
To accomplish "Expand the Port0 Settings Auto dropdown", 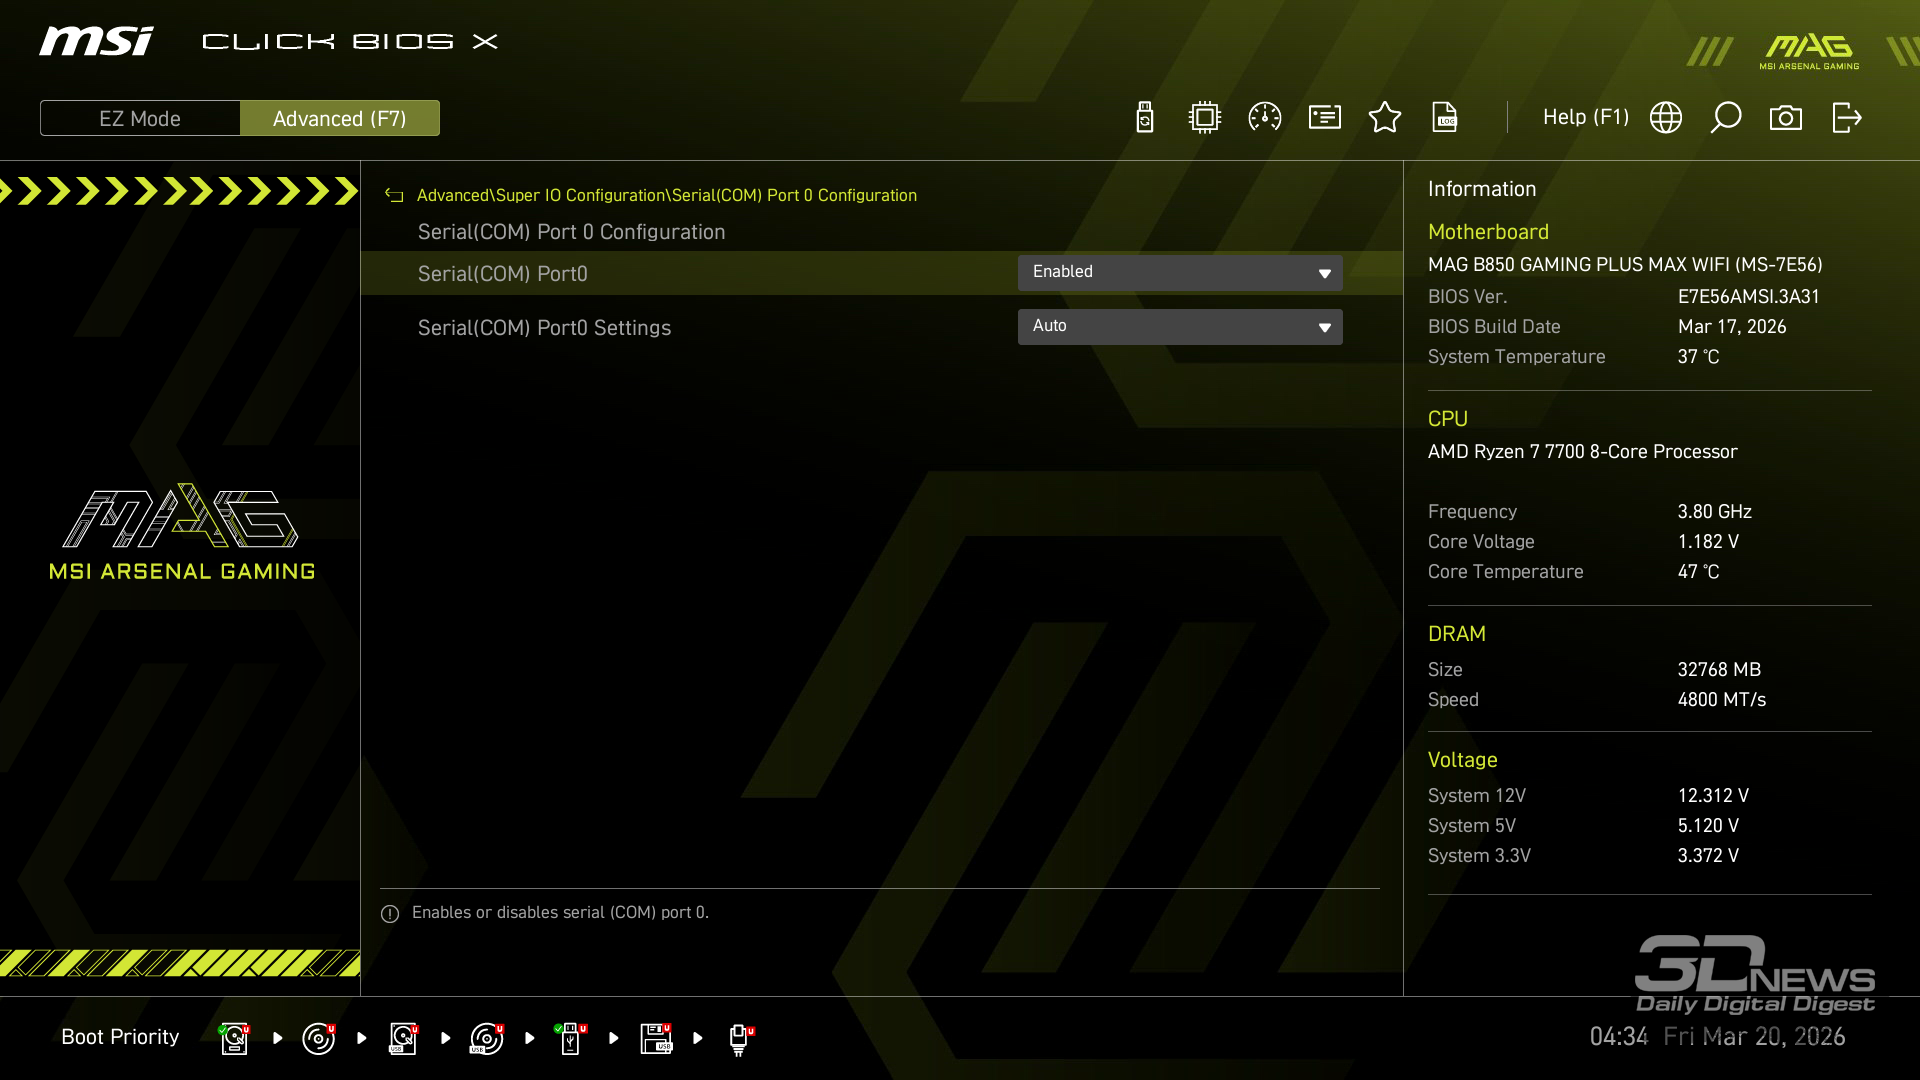I will (x=1179, y=327).
